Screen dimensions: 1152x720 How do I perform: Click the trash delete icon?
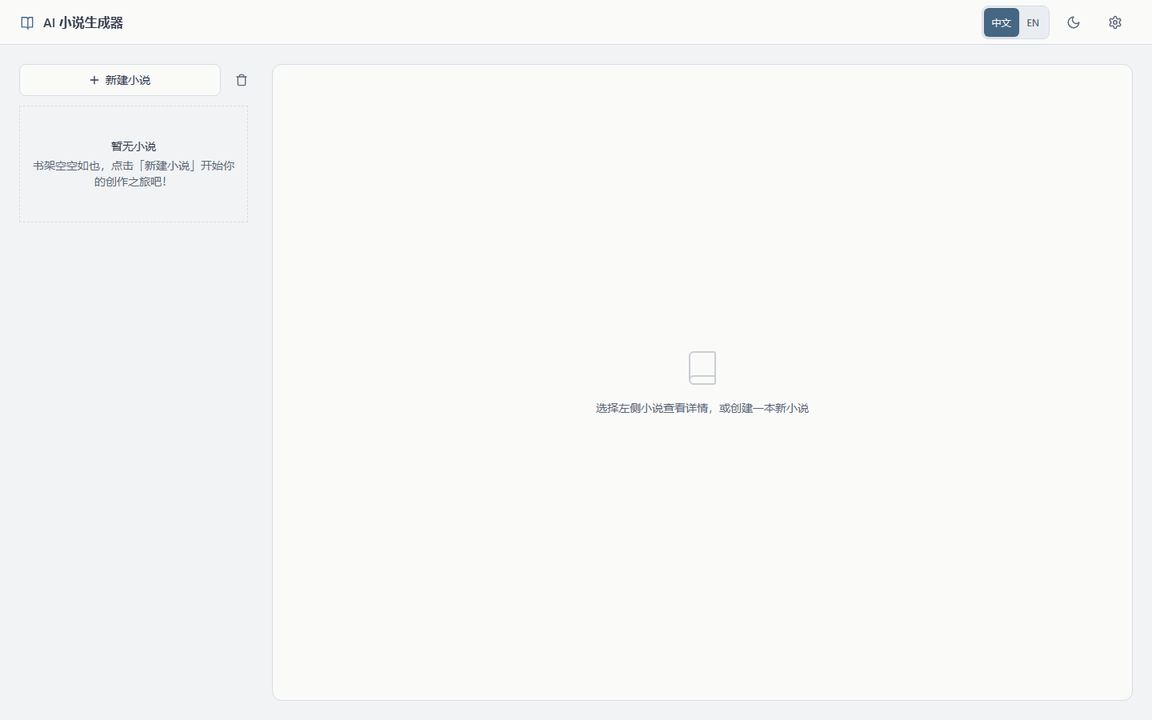click(x=242, y=80)
